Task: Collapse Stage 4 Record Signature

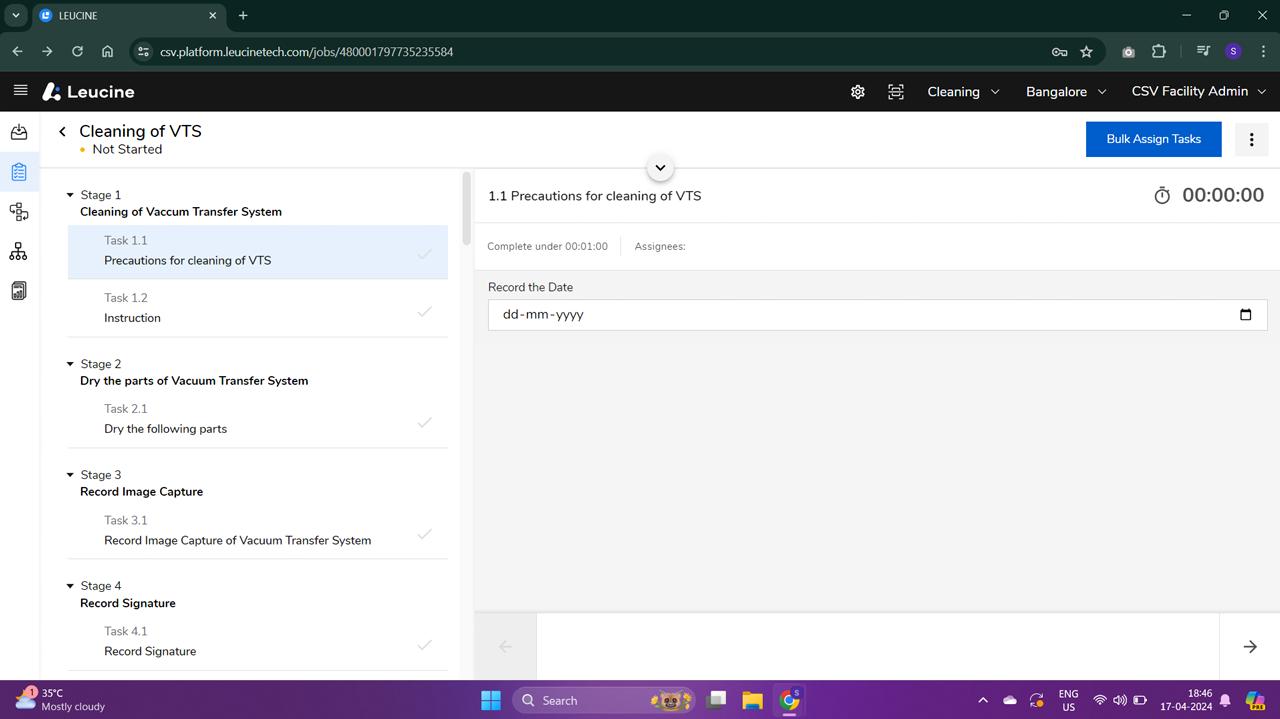Action: [x=70, y=586]
